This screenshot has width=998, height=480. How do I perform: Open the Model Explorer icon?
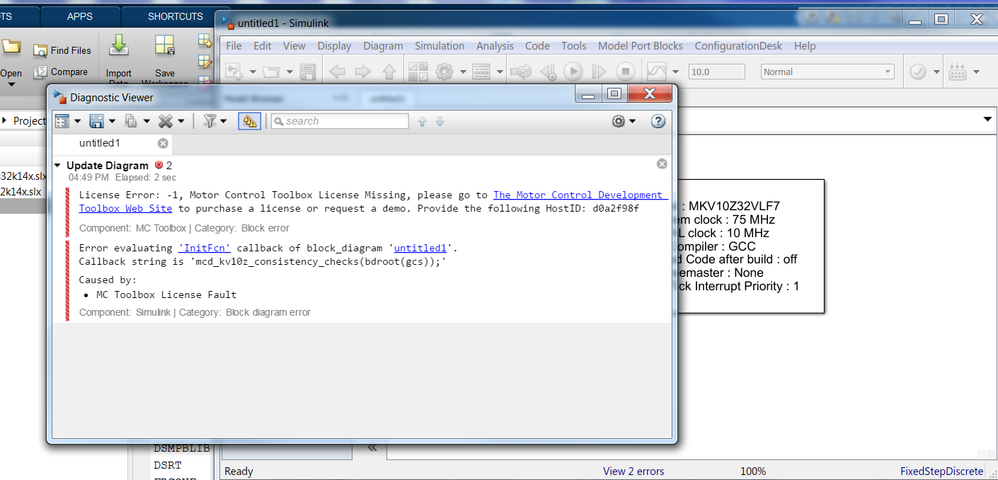(481, 72)
